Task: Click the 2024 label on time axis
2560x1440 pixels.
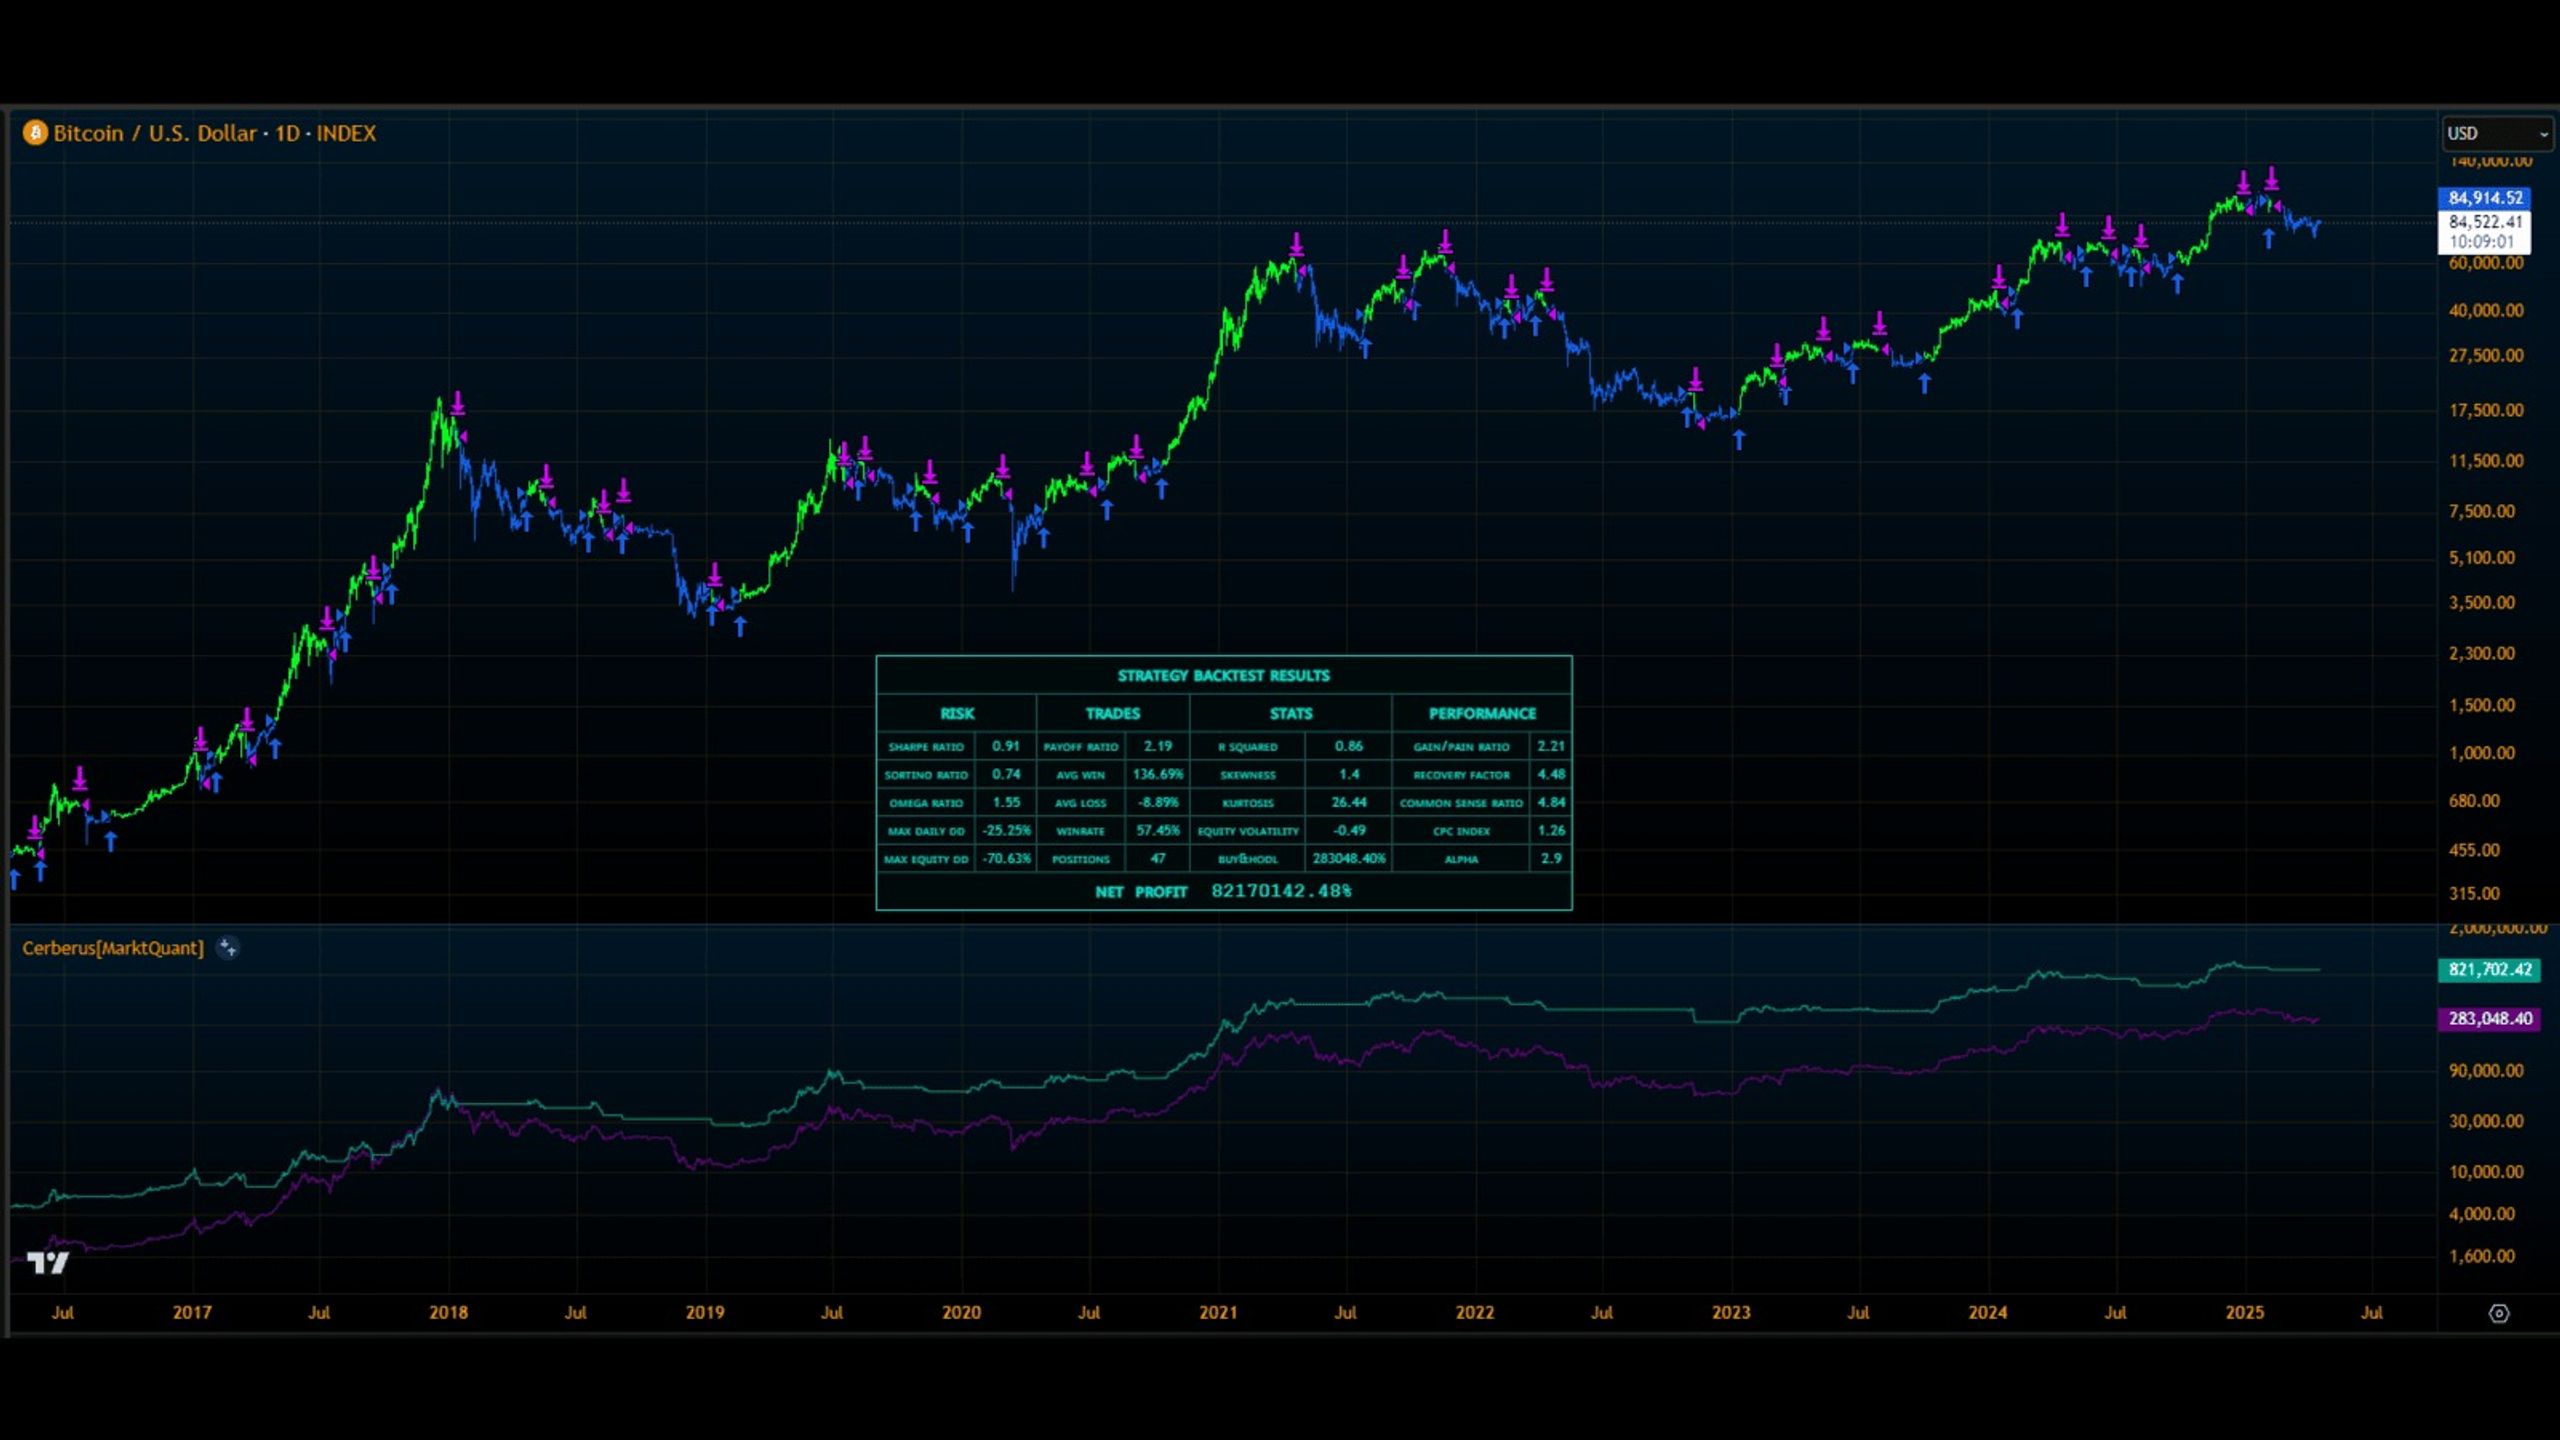Action: tap(1988, 1312)
